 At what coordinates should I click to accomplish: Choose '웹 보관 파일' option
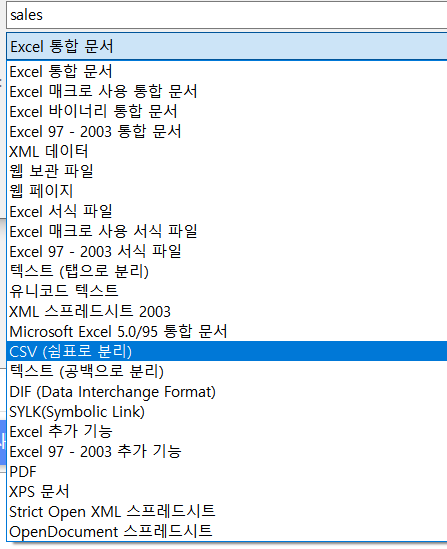(x=226, y=172)
